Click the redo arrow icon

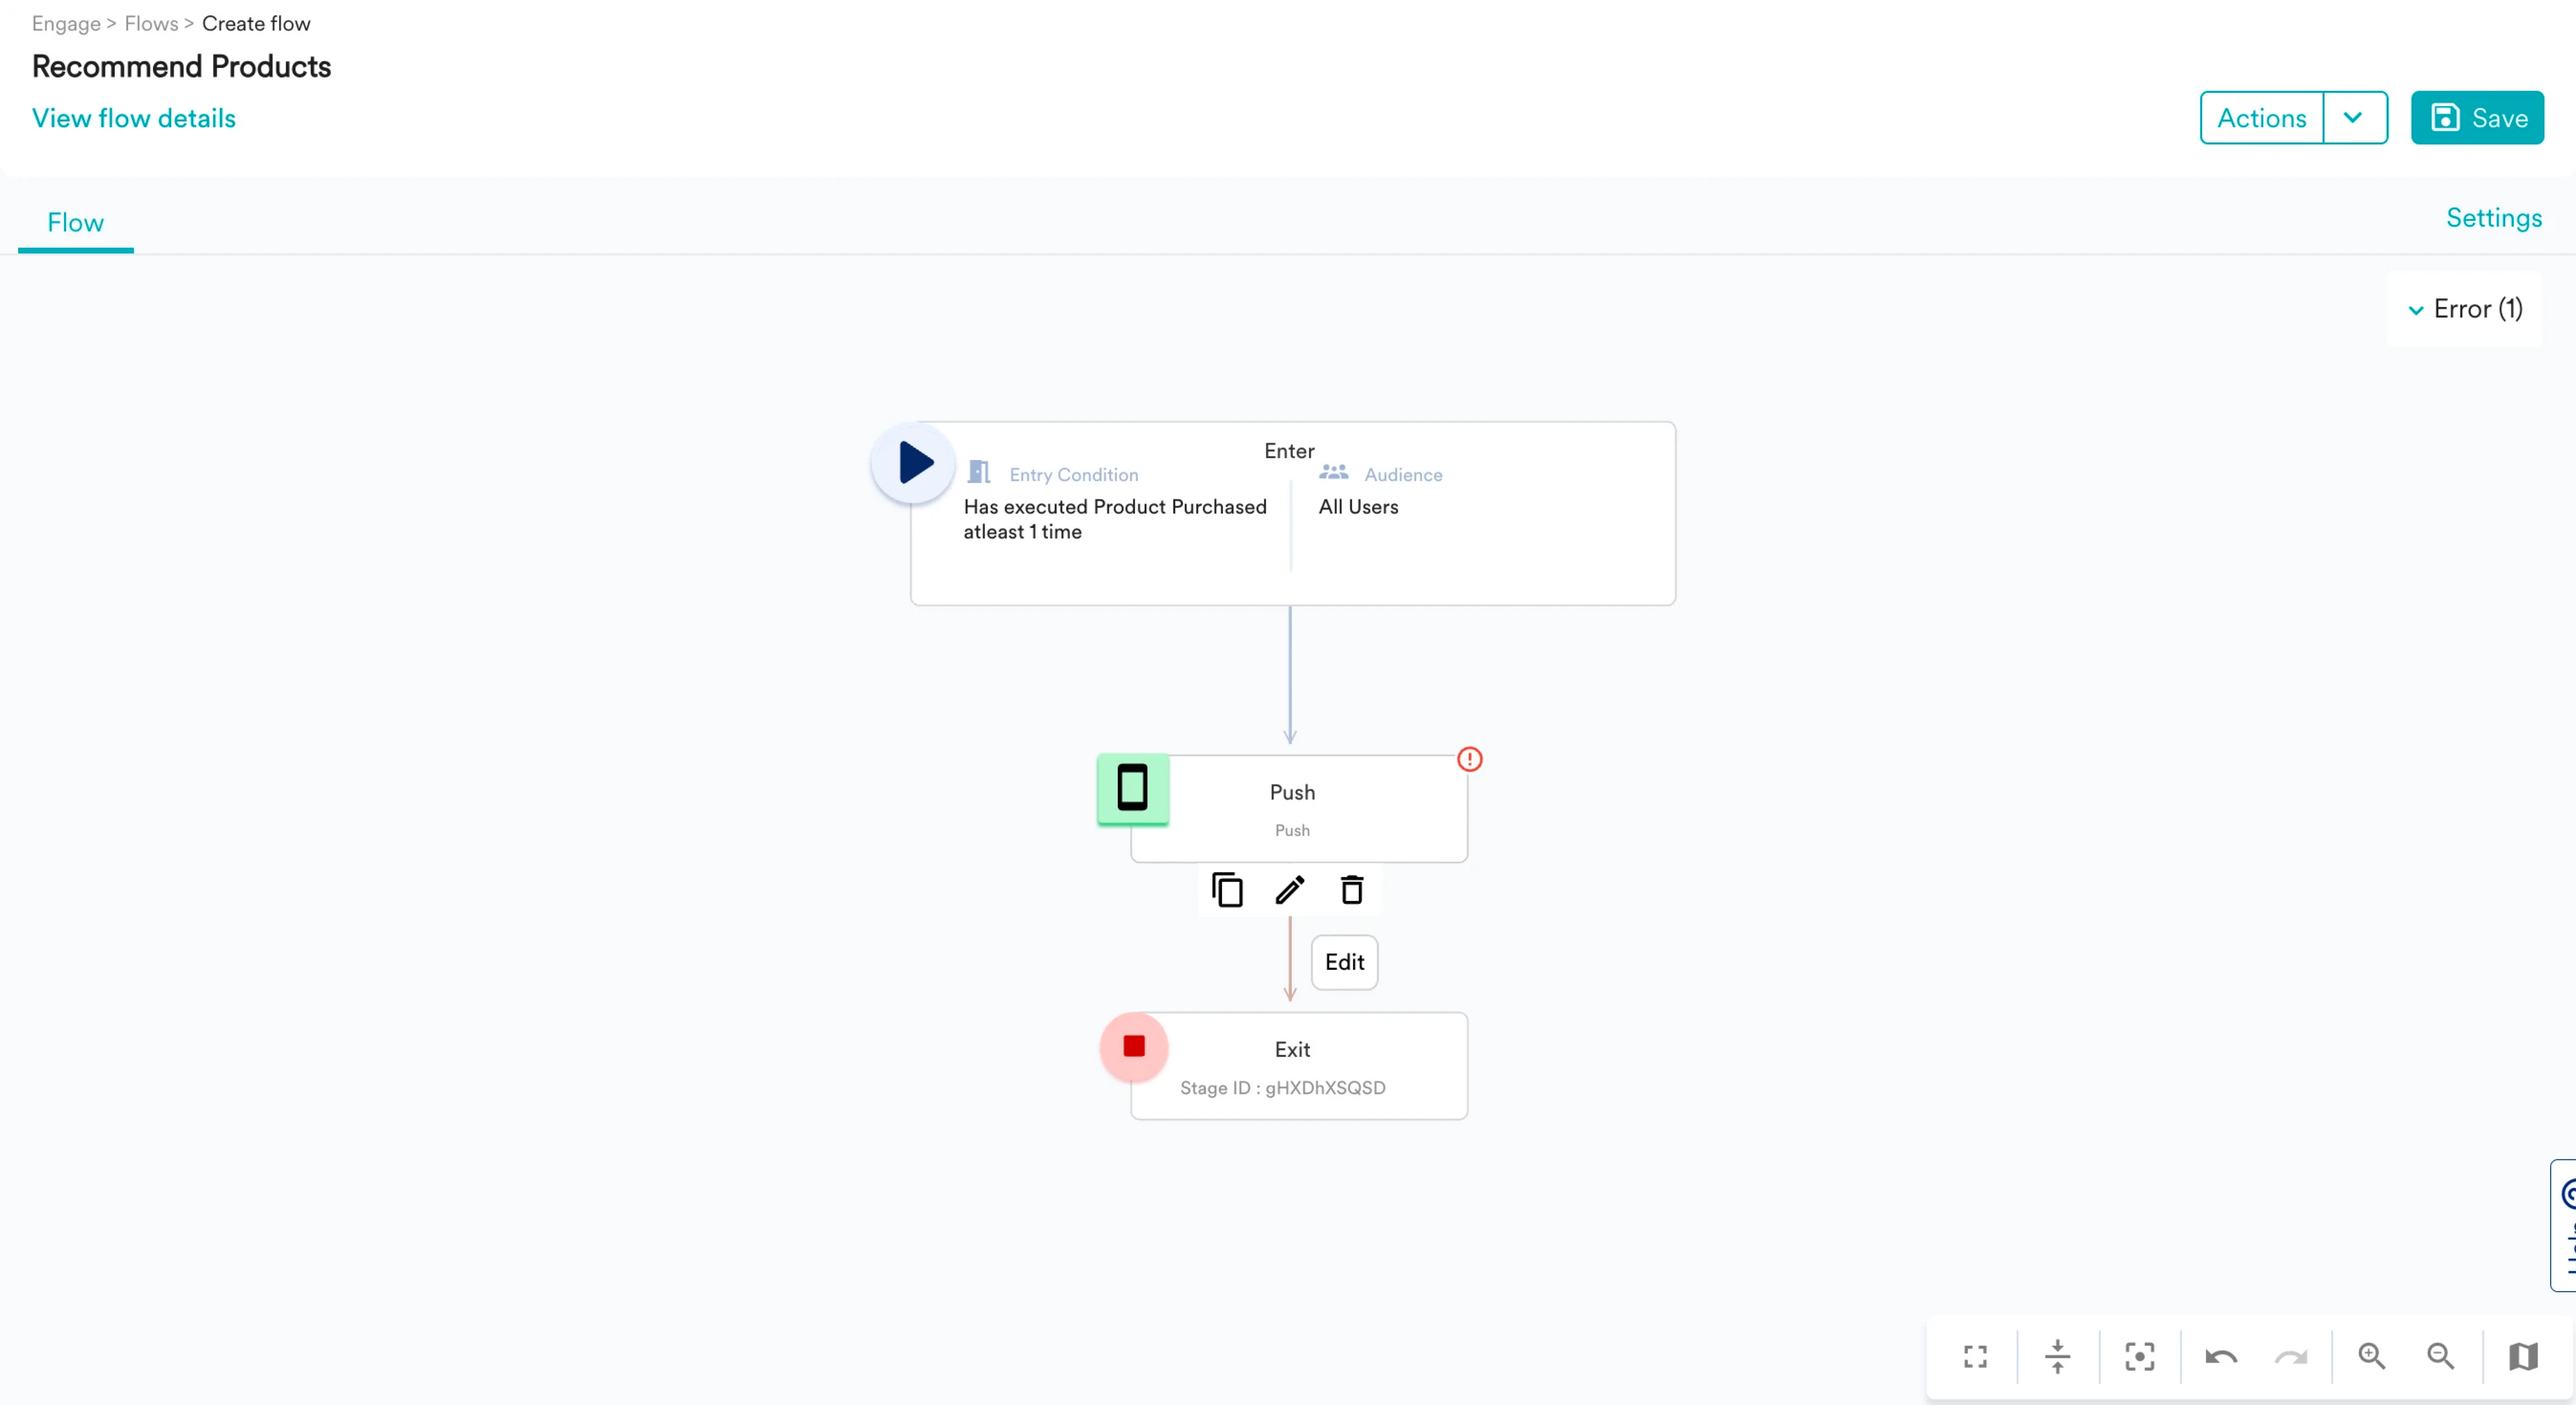click(x=2290, y=1356)
